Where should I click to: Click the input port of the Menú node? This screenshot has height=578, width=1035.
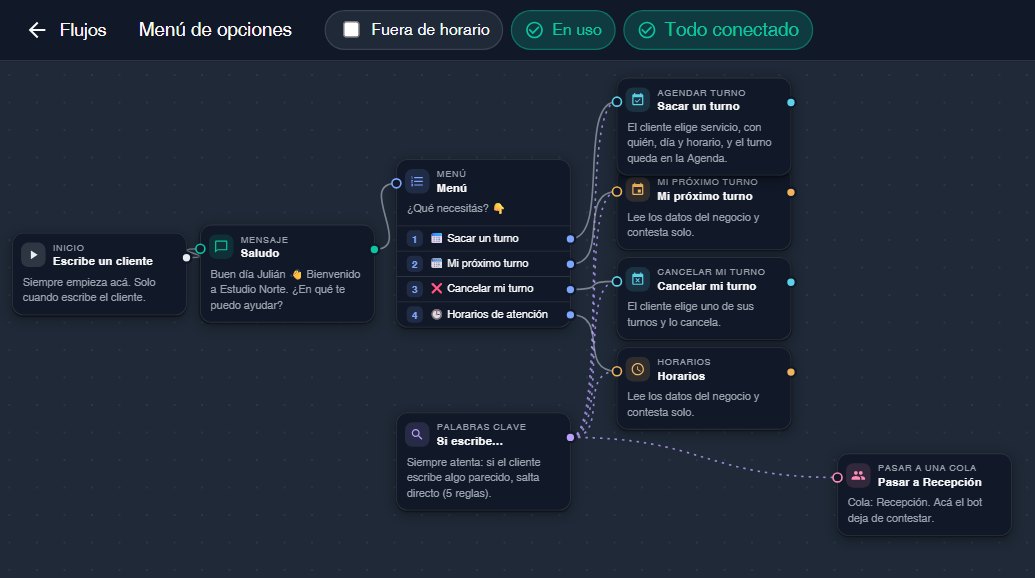tap(396, 183)
